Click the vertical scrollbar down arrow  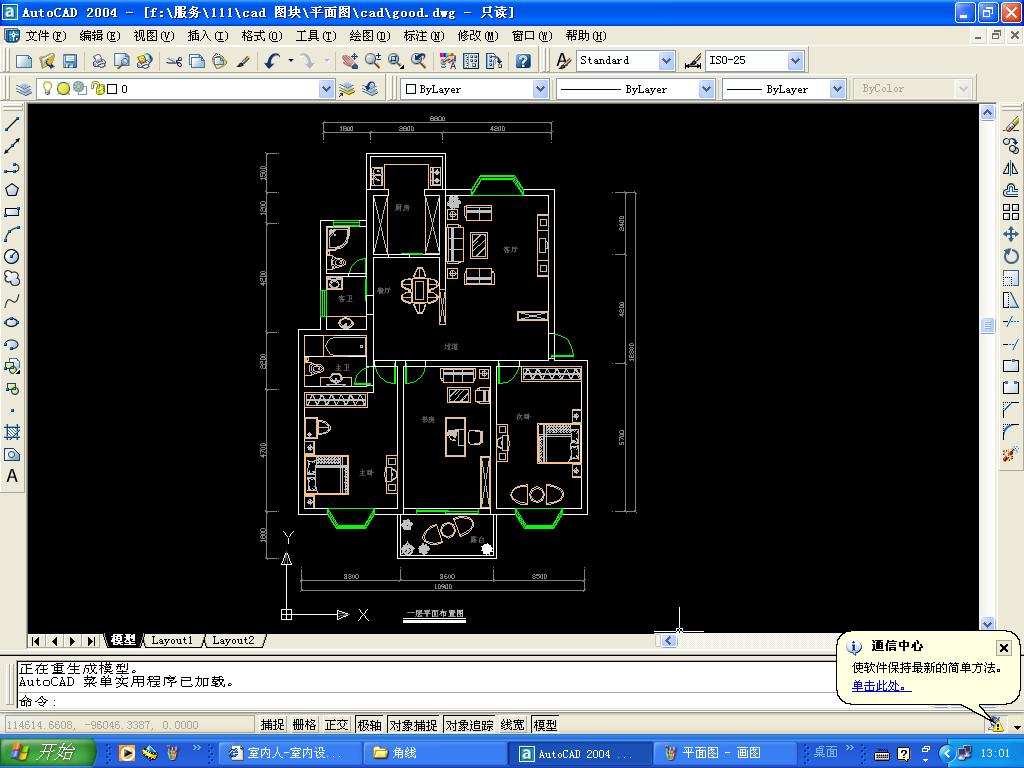click(987, 623)
